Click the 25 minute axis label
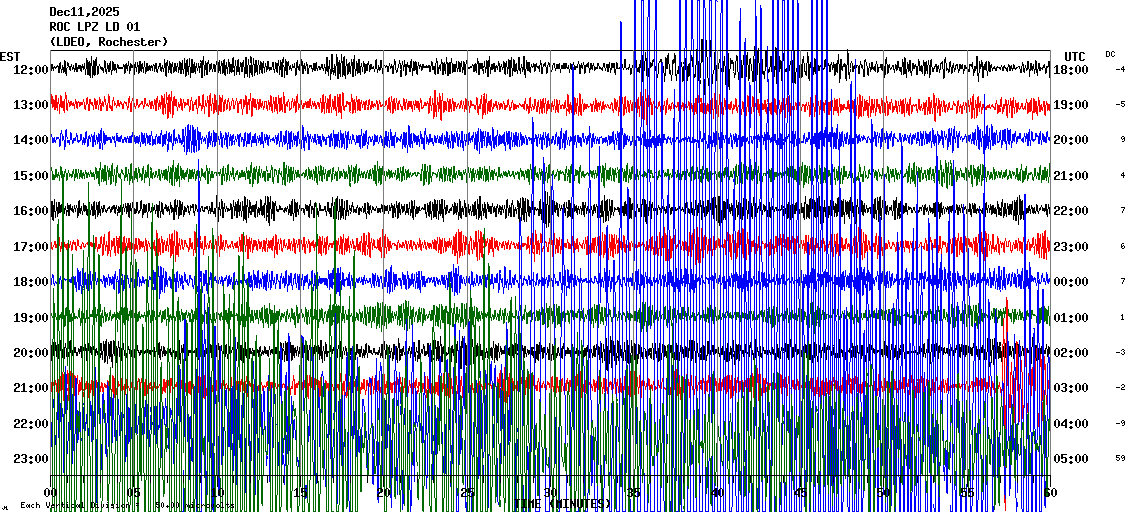The width and height of the screenshot is (1130, 519). click(x=467, y=493)
